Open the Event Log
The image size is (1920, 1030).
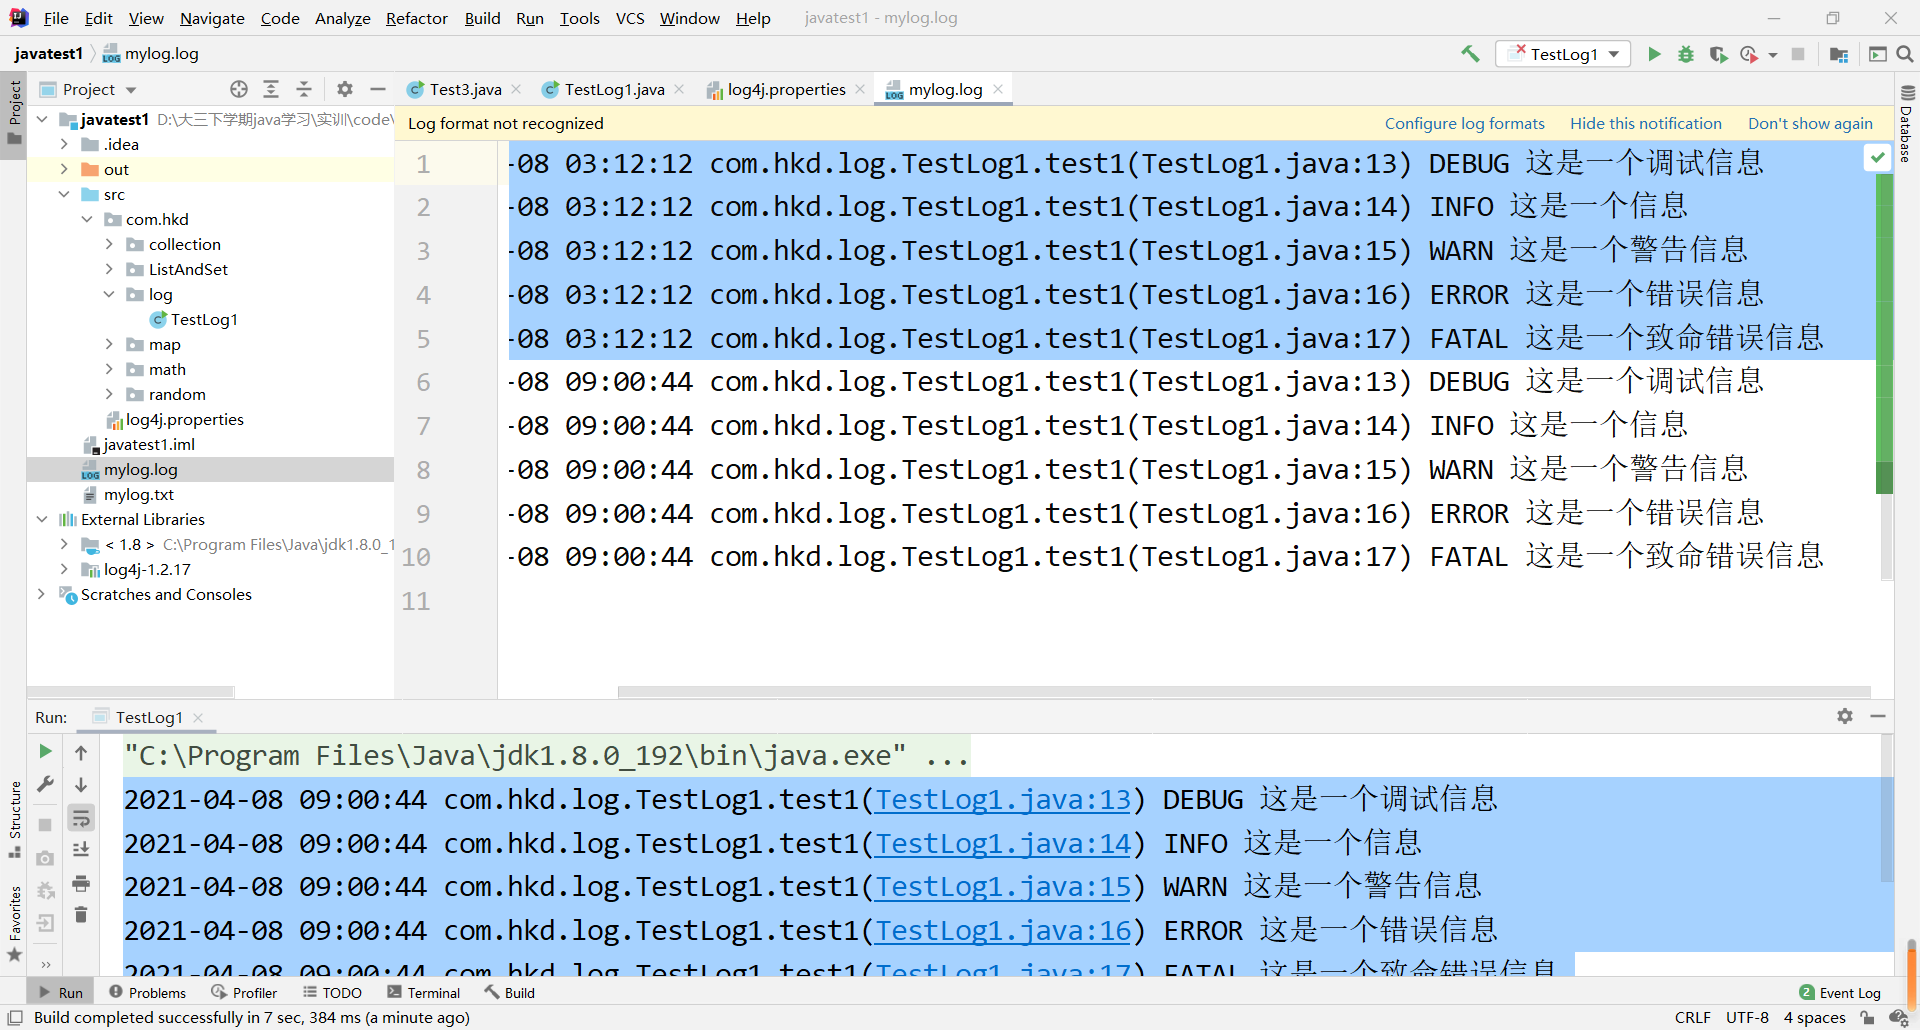(x=1840, y=993)
